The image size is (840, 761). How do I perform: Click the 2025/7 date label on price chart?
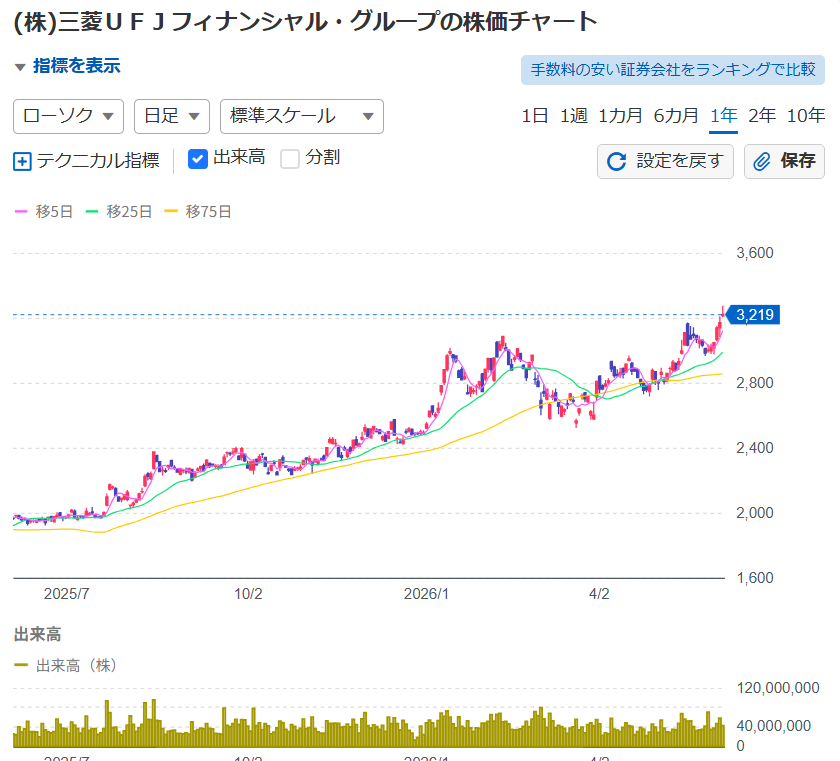coord(66,594)
